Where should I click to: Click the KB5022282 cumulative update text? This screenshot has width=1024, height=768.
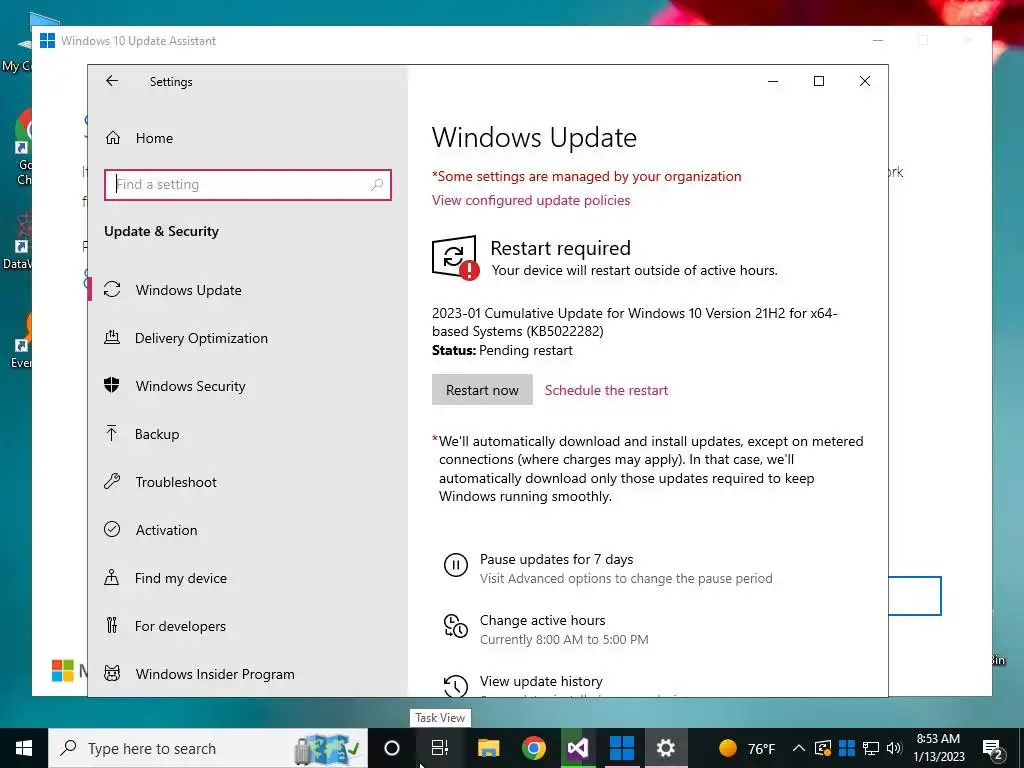[x=634, y=322]
